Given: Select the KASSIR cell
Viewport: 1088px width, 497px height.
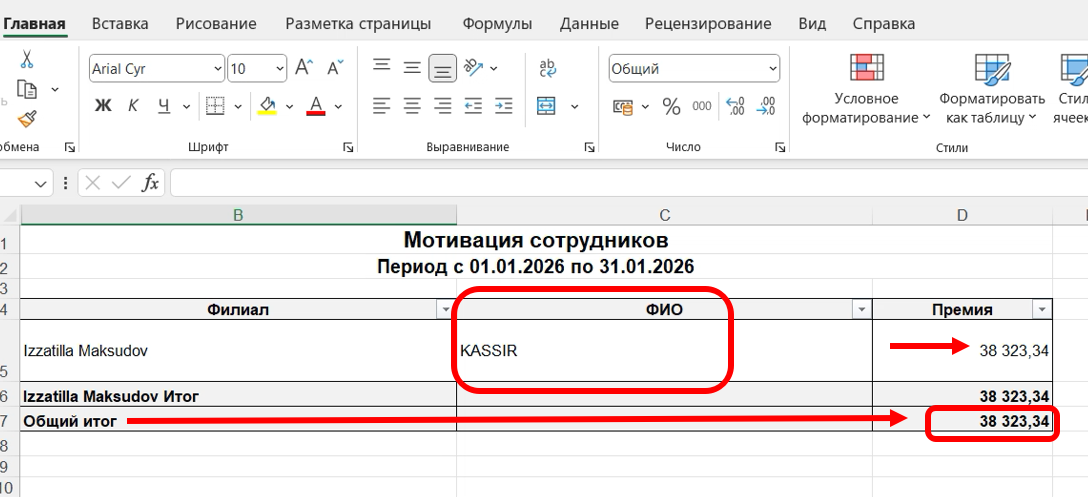Looking at the screenshot, I should click(x=664, y=351).
